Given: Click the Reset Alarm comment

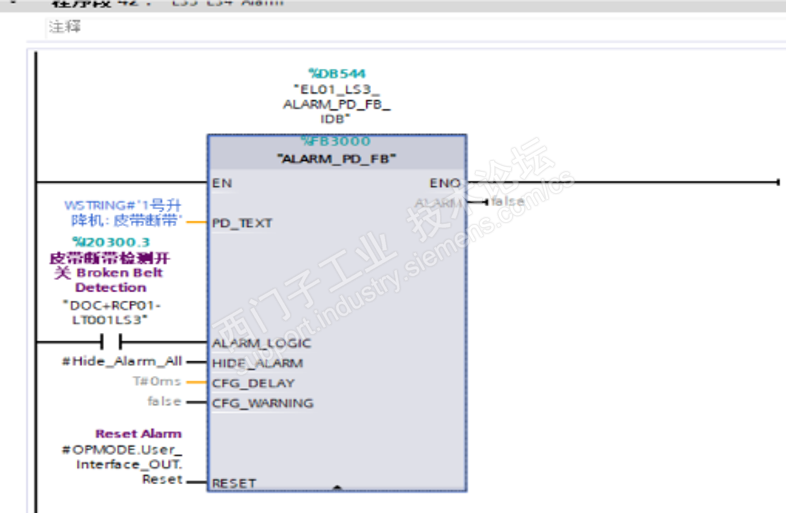Looking at the screenshot, I should (138, 434).
